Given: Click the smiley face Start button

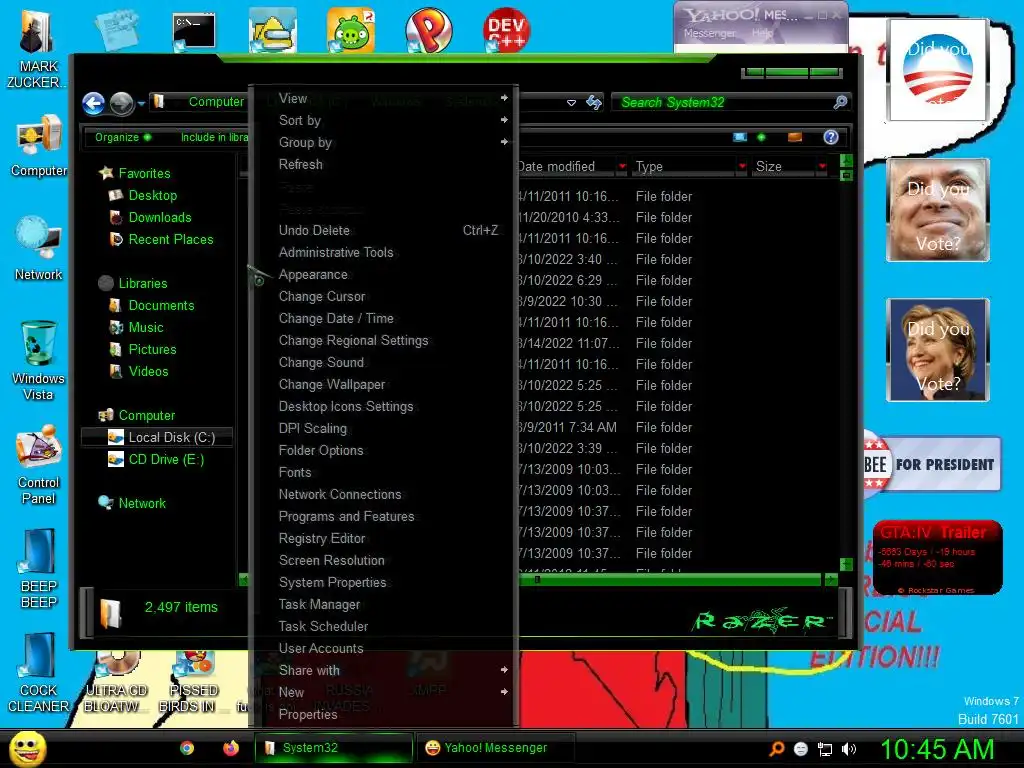Looking at the screenshot, I should (27, 748).
